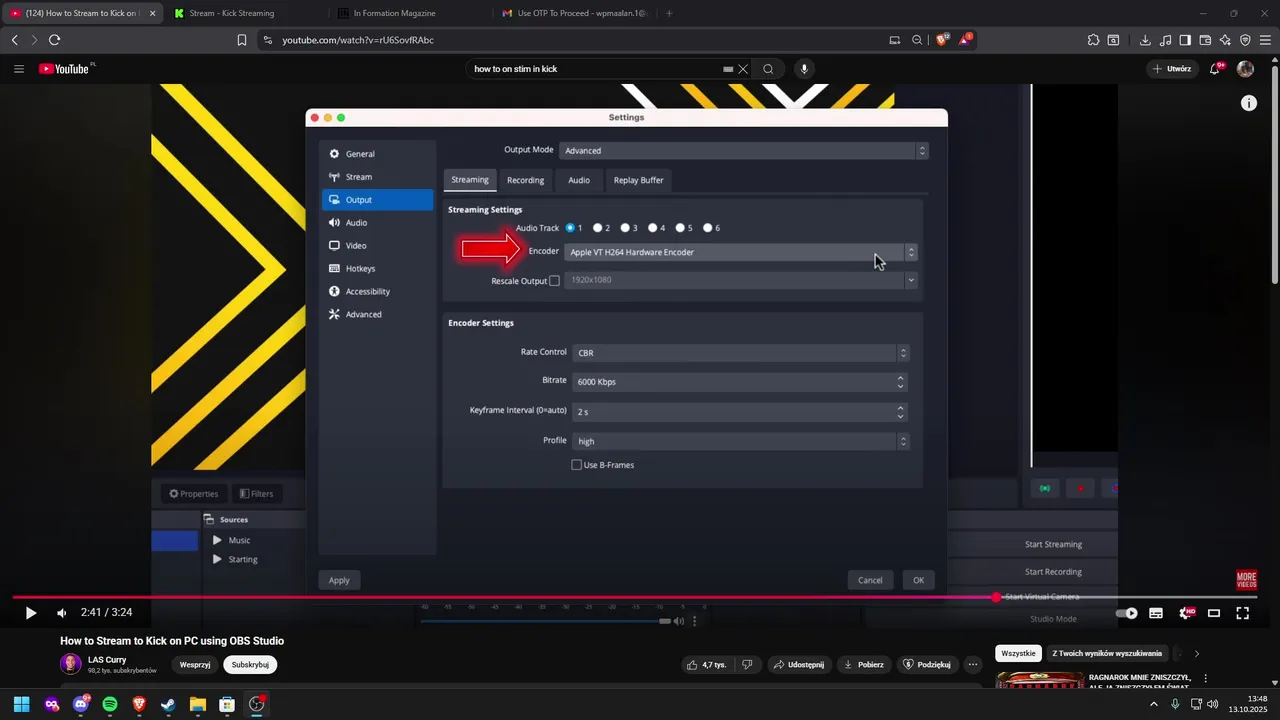Open the video player settings gear
1280x720 pixels.
1186,613
